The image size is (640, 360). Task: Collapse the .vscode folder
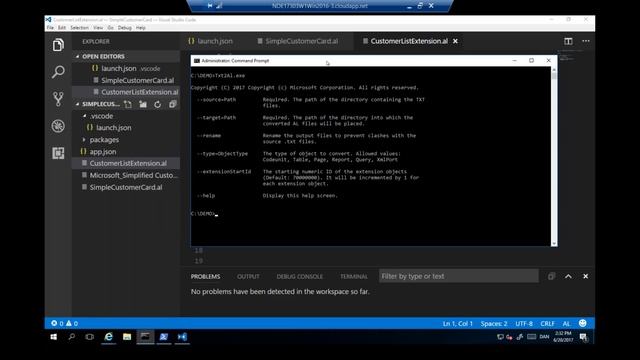point(84,116)
